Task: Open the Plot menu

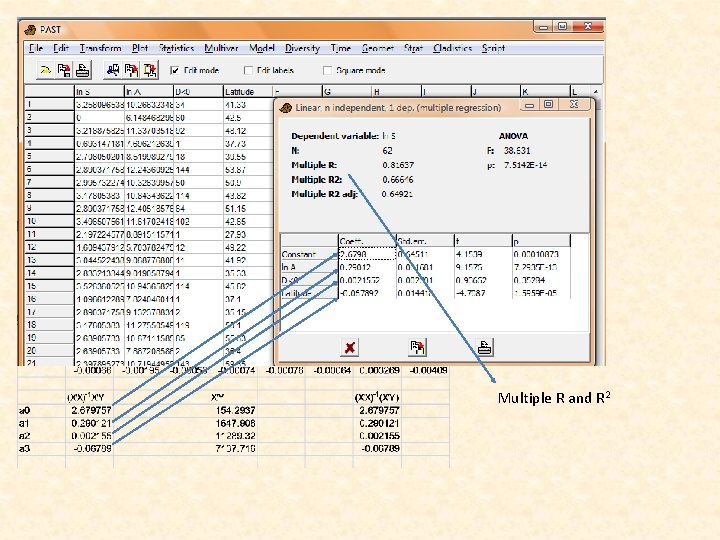Action: pyautogui.click(x=140, y=48)
